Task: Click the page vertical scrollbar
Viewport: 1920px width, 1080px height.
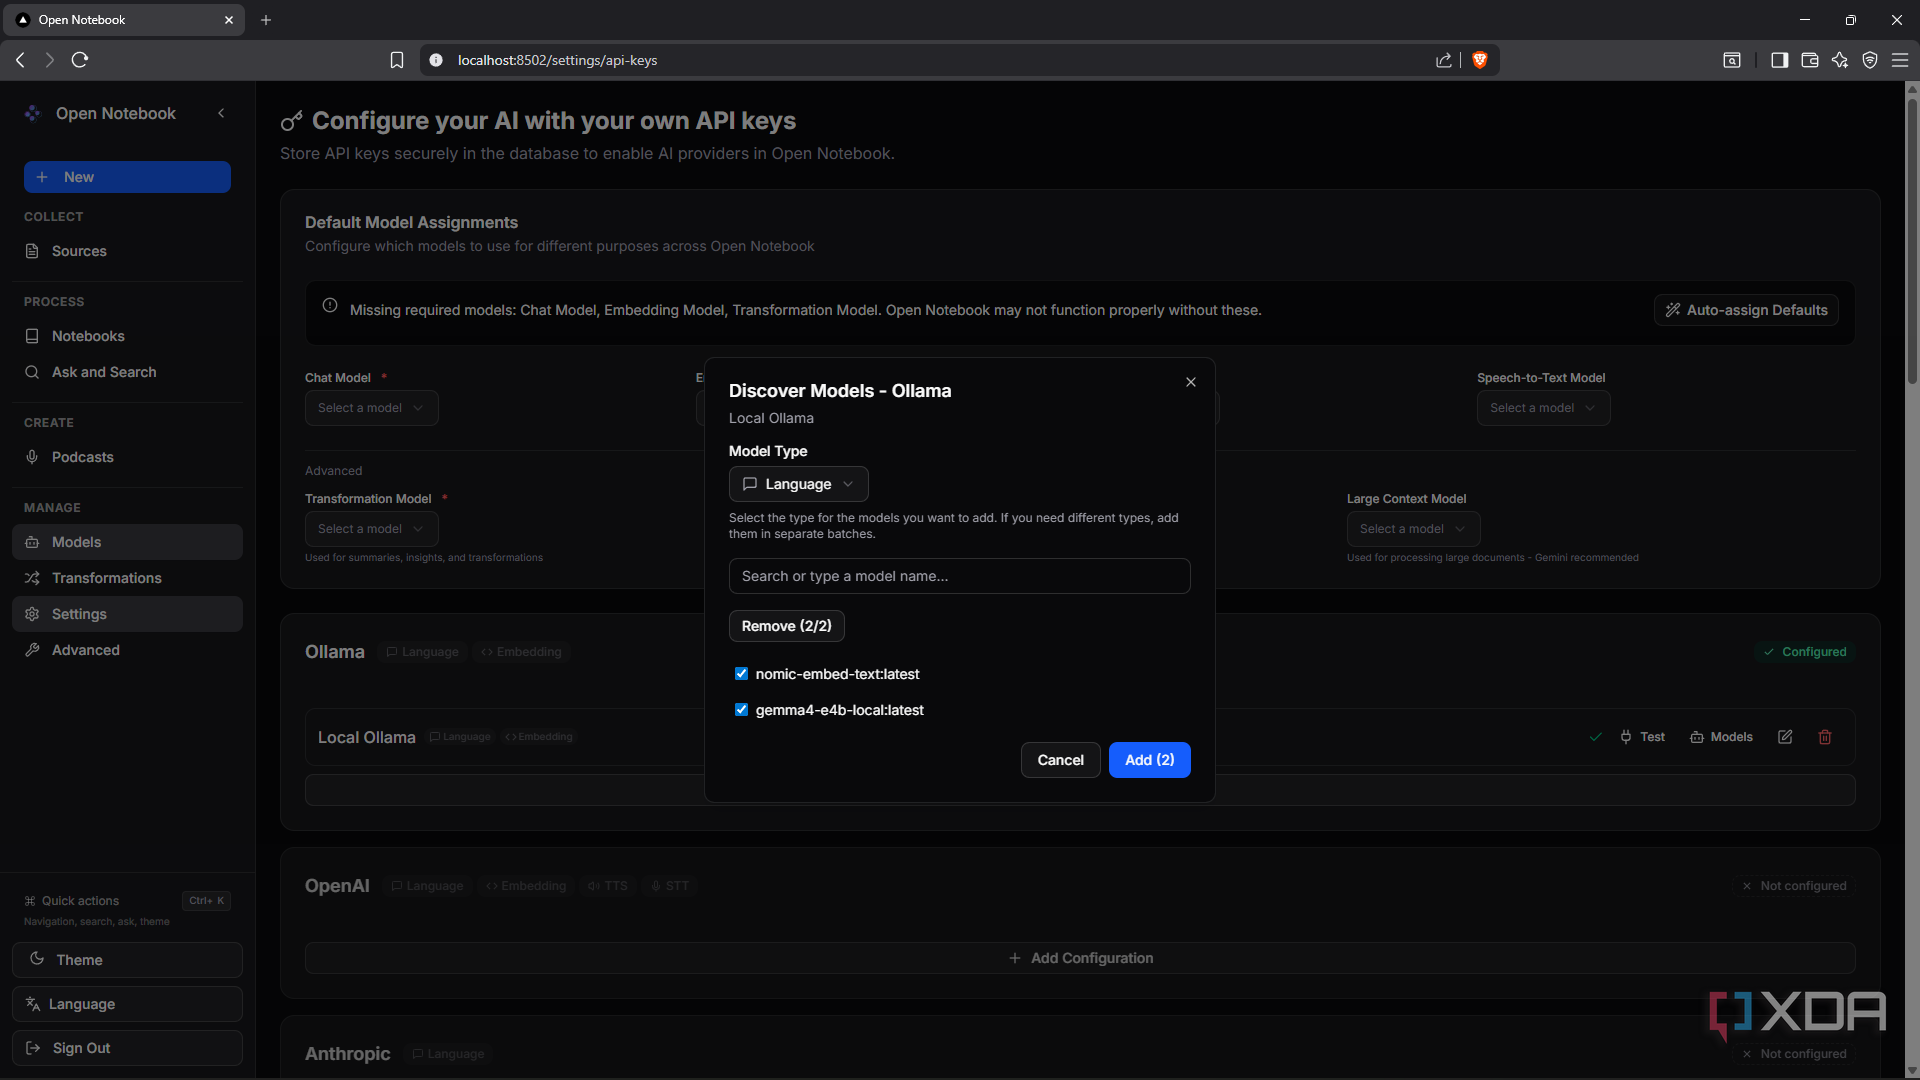Action: pyautogui.click(x=1912, y=240)
